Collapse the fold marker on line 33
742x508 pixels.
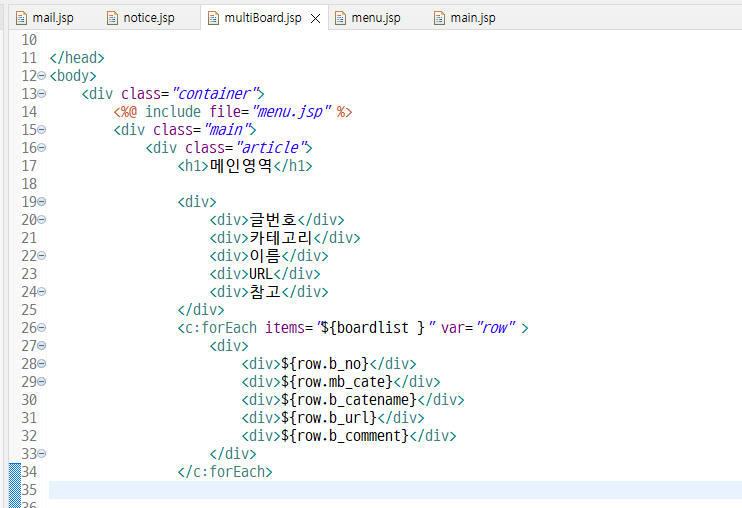point(42,454)
